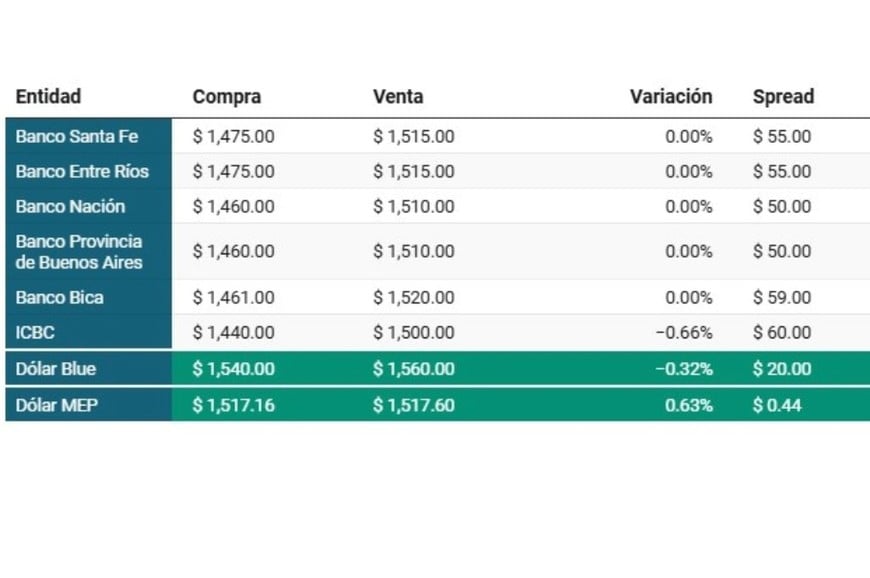Select the Dólar MEP row

[438, 405]
